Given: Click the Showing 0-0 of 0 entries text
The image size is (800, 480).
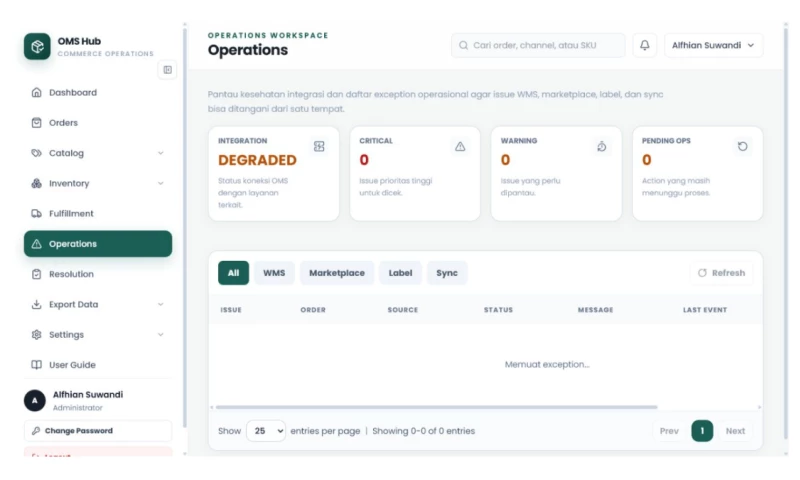Looking at the screenshot, I should point(423,431).
